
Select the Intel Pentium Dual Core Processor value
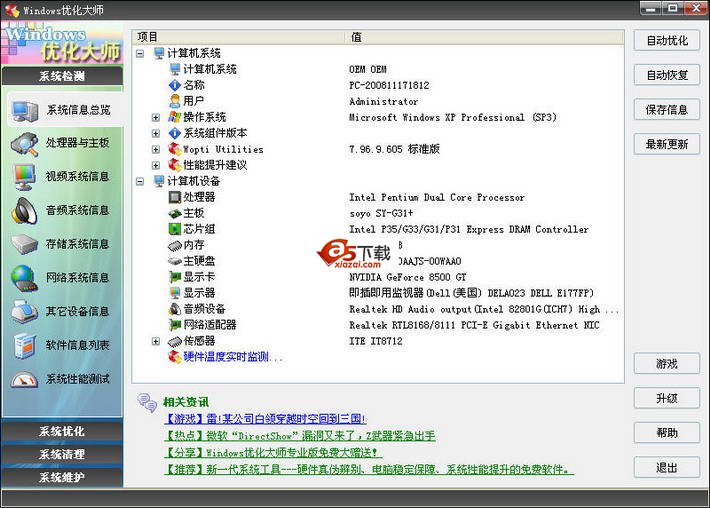pos(437,197)
